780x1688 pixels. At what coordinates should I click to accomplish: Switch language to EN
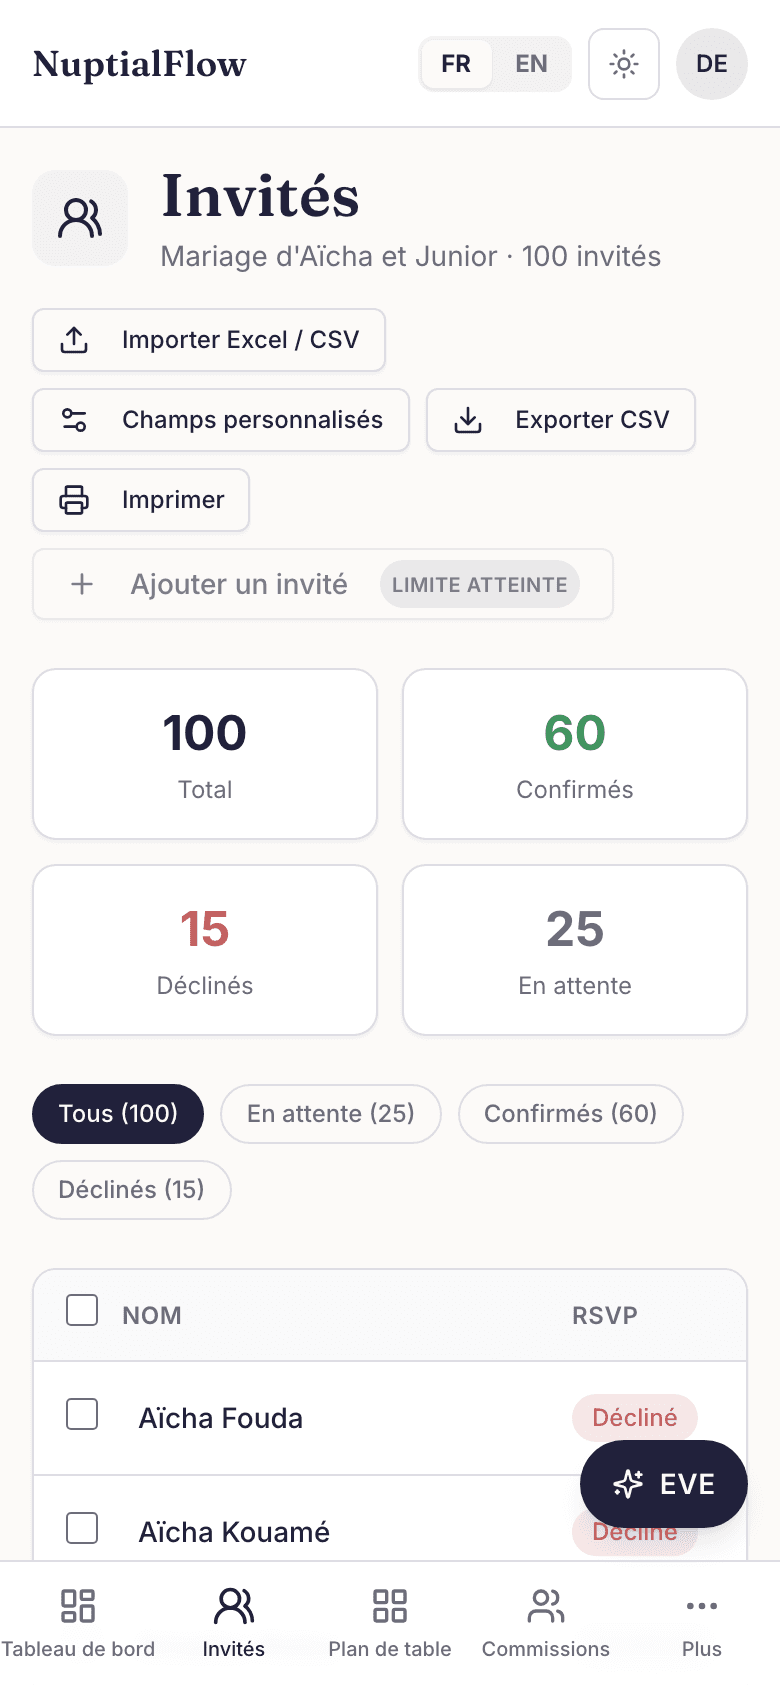pos(531,64)
